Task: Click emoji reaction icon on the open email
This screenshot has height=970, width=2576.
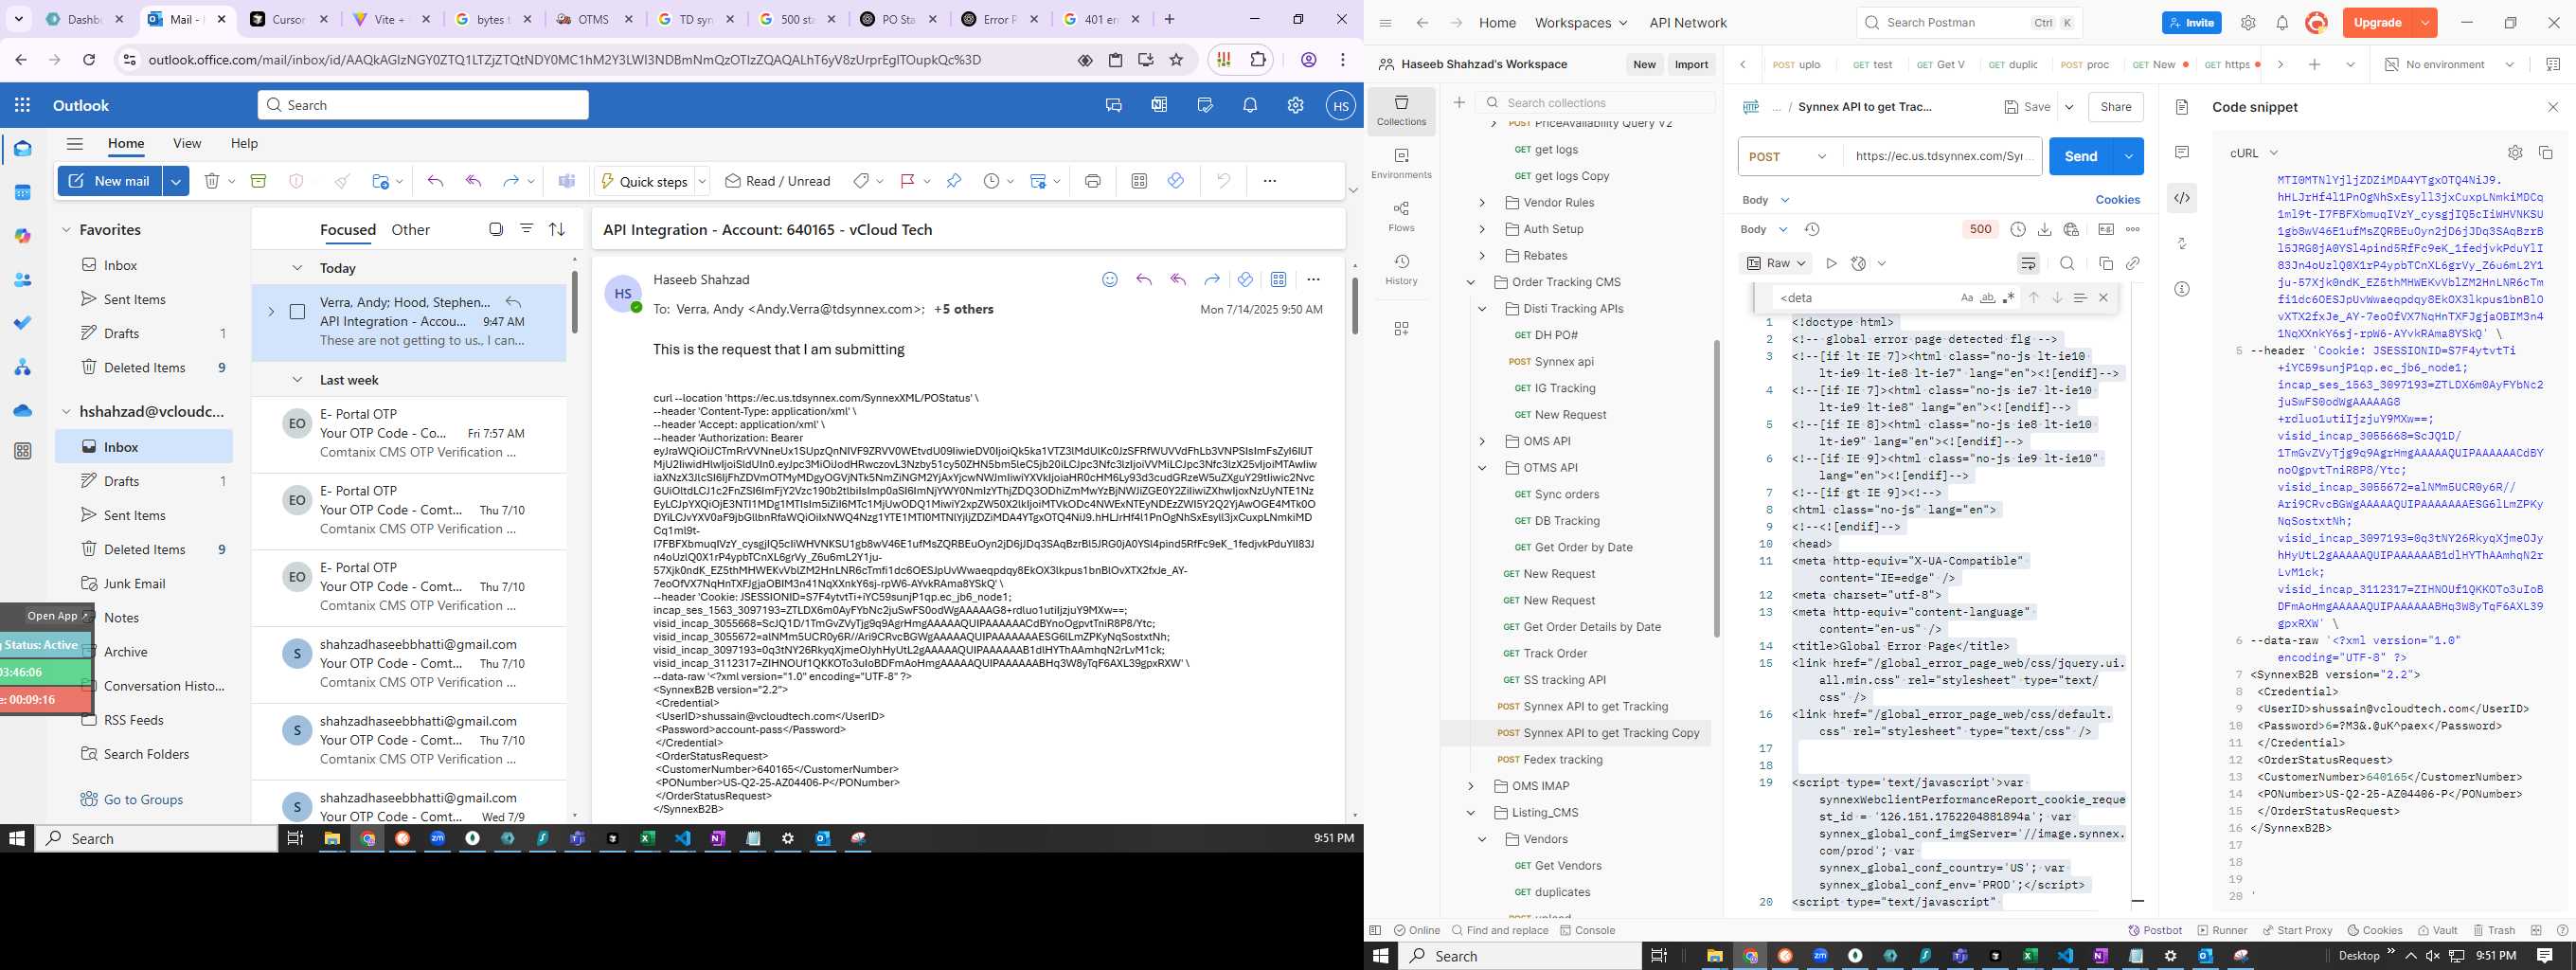Action: click(1109, 280)
